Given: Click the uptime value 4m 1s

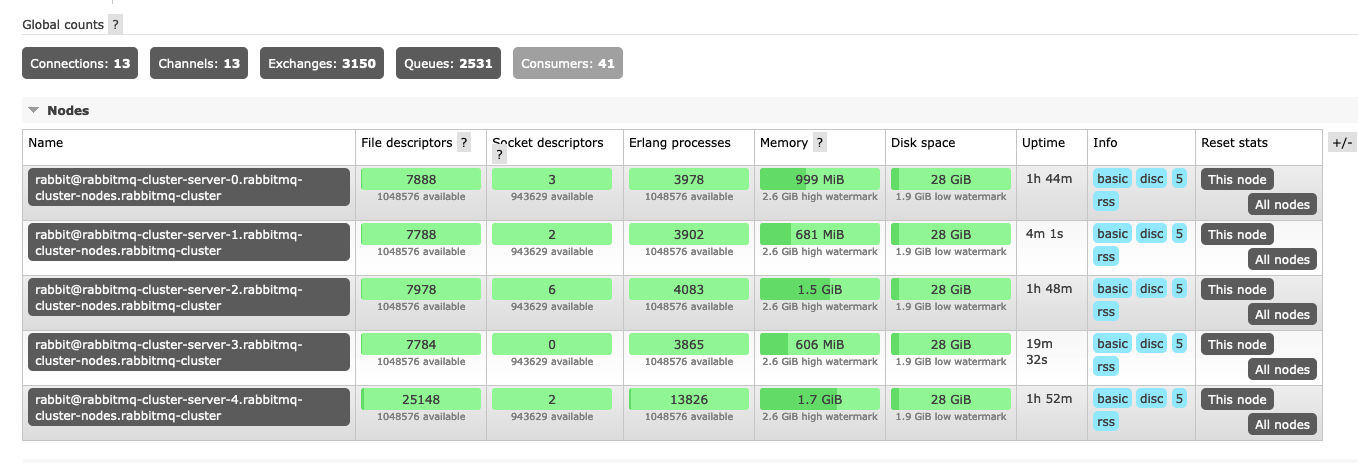Looking at the screenshot, I should click(x=1046, y=234).
